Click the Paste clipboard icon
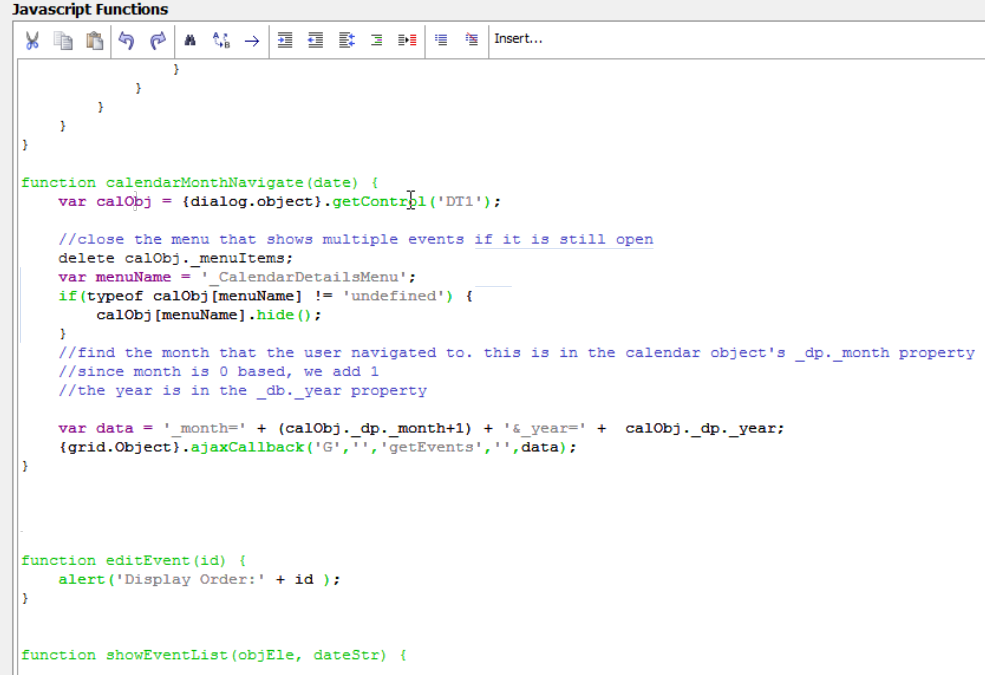Image resolution: width=985 pixels, height=675 pixels. [x=95, y=41]
